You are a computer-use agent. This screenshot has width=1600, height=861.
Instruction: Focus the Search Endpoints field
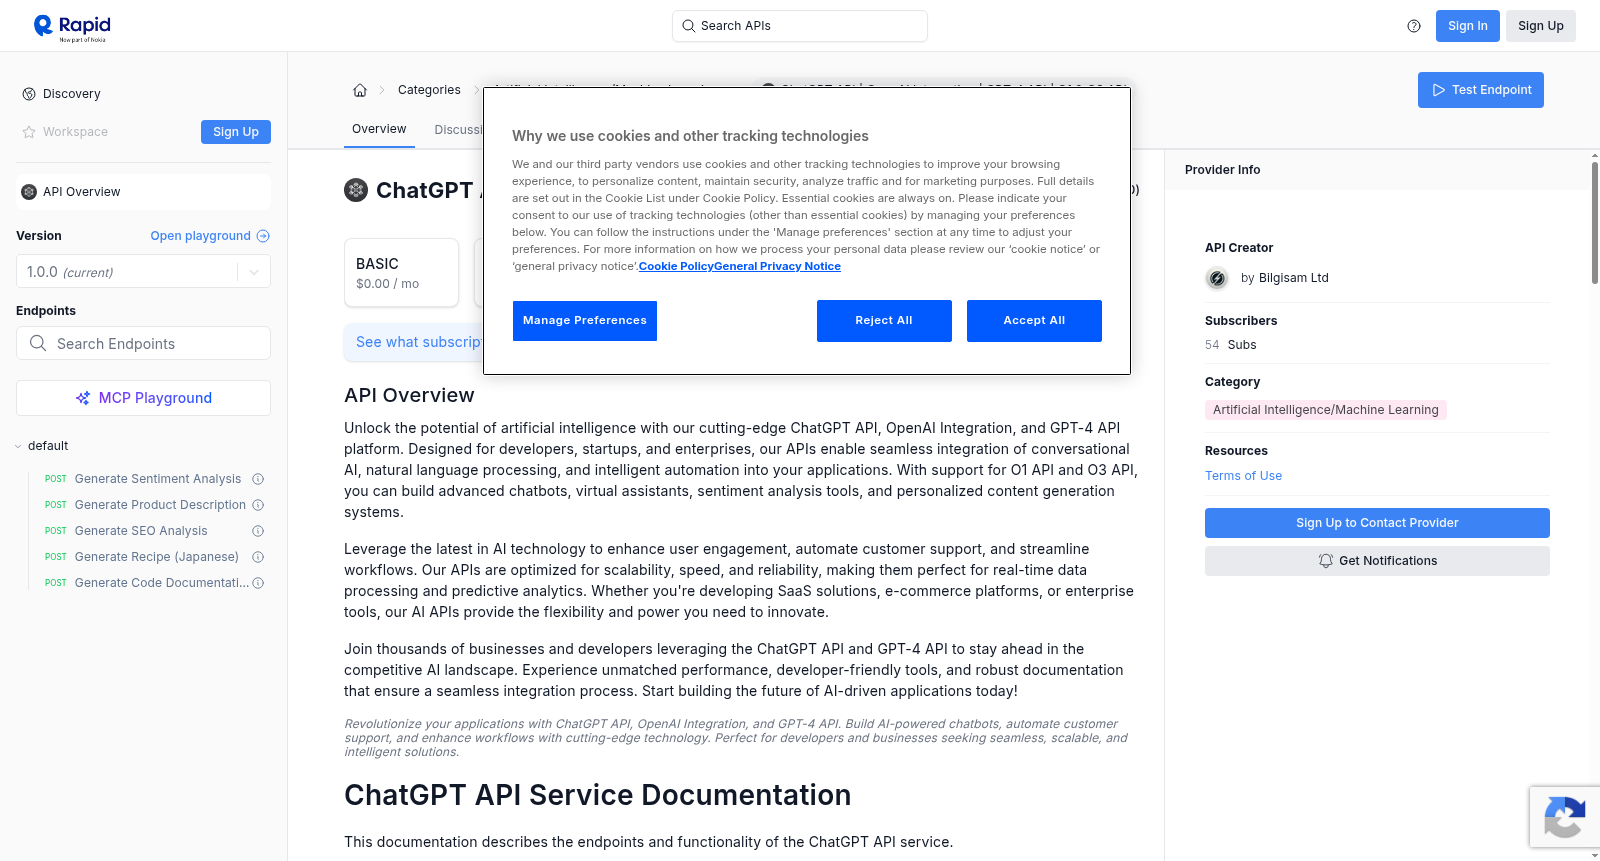coord(143,343)
